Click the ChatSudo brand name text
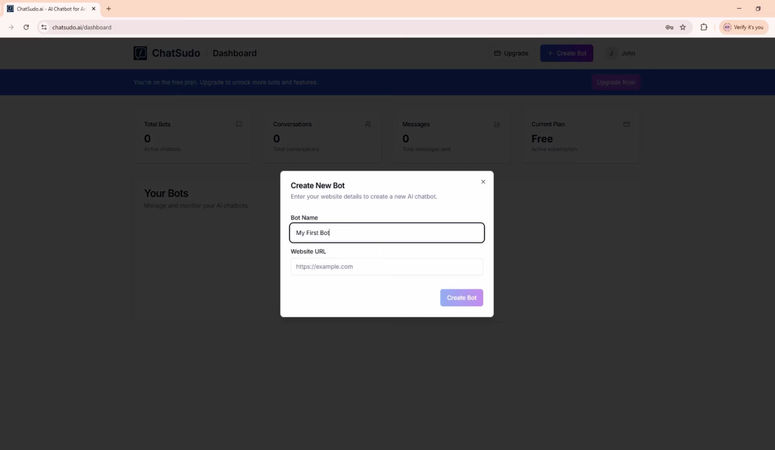775x450 pixels. coord(176,53)
